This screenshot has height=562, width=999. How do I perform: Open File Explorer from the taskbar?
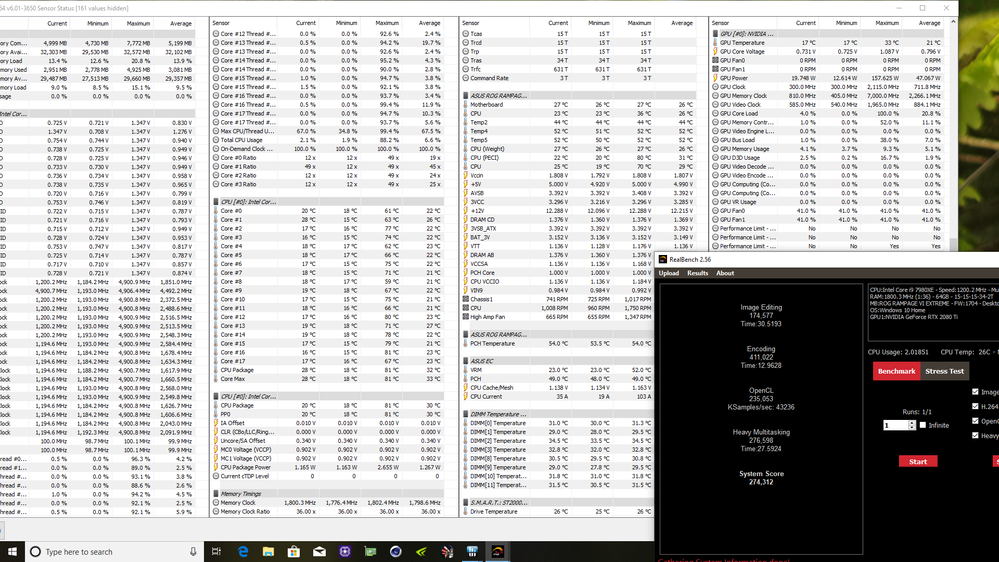(x=268, y=552)
